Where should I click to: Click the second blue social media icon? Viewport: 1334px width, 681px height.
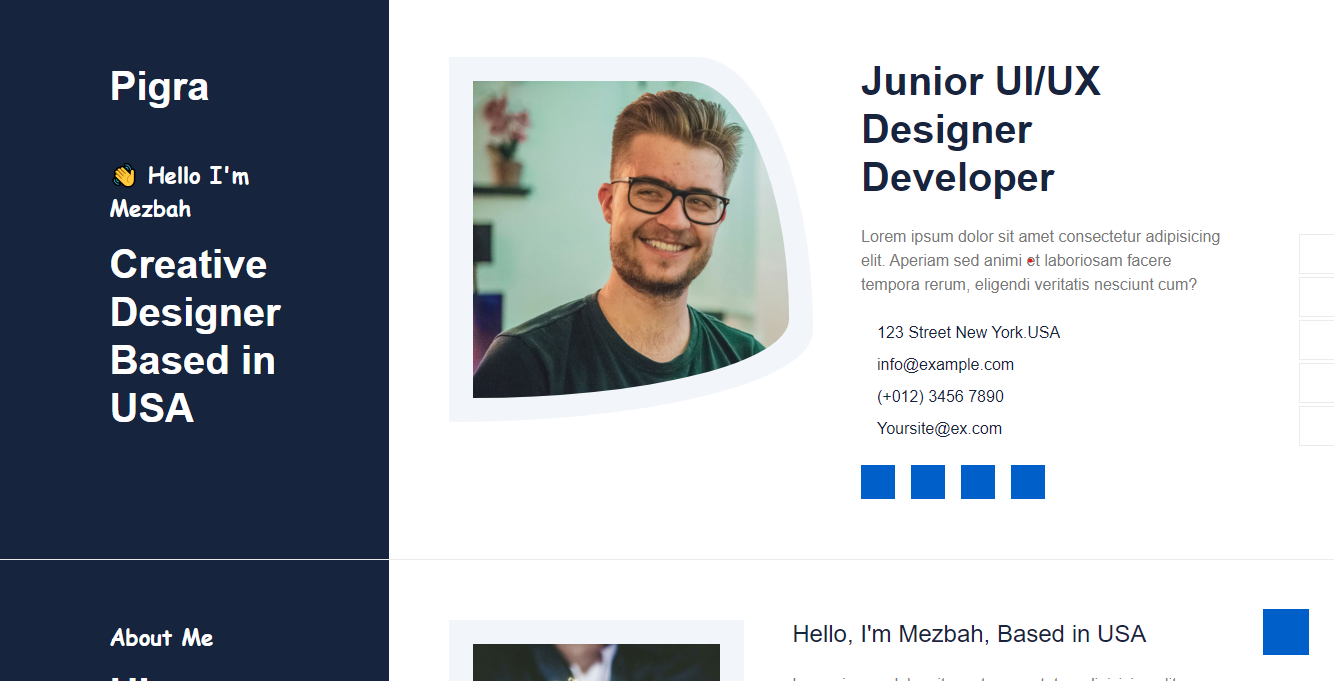[x=927, y=482]
